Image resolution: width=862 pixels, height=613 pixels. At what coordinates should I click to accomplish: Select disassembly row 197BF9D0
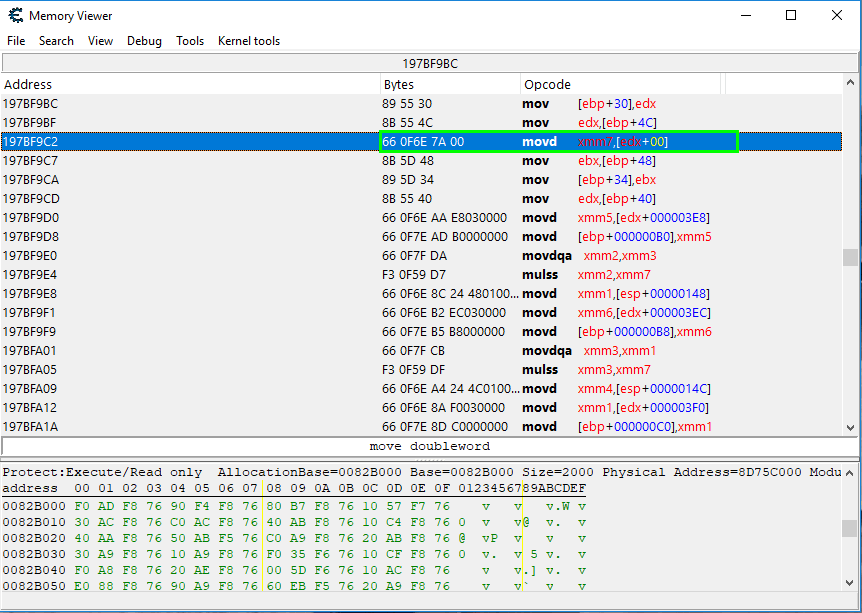[x=421, y=218]
